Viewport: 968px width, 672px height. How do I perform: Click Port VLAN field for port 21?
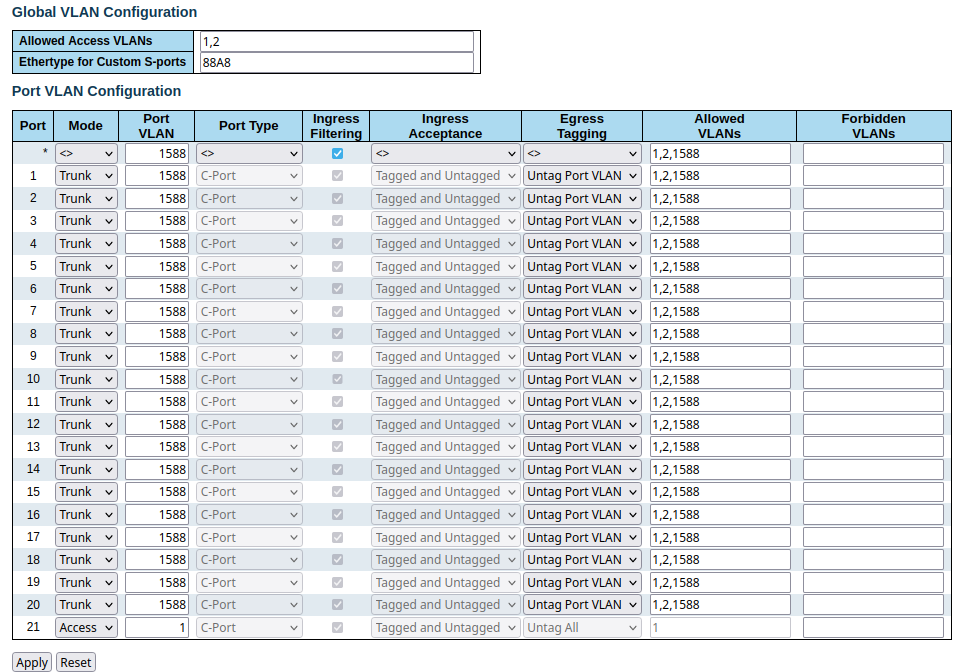coord(157,628)
